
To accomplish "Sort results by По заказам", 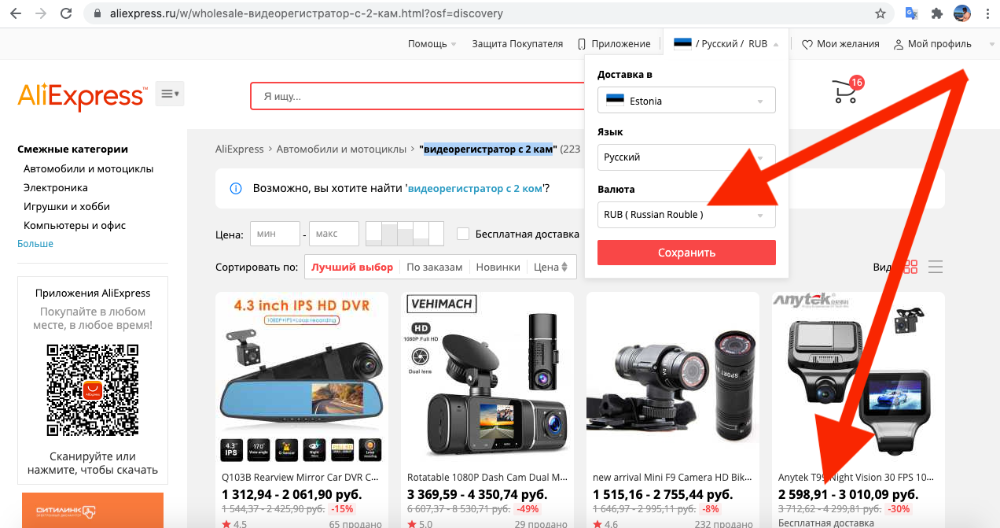I will pos(434,267).
